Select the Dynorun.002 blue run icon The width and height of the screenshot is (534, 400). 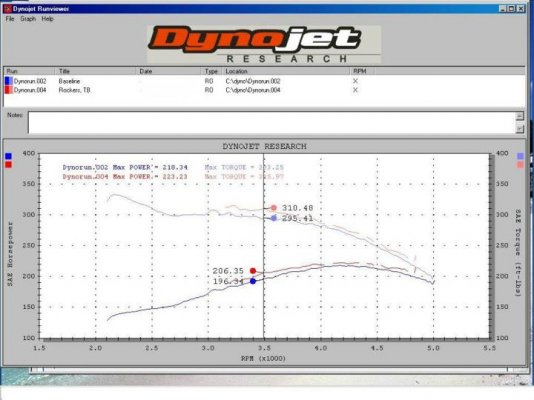[9, 81]
